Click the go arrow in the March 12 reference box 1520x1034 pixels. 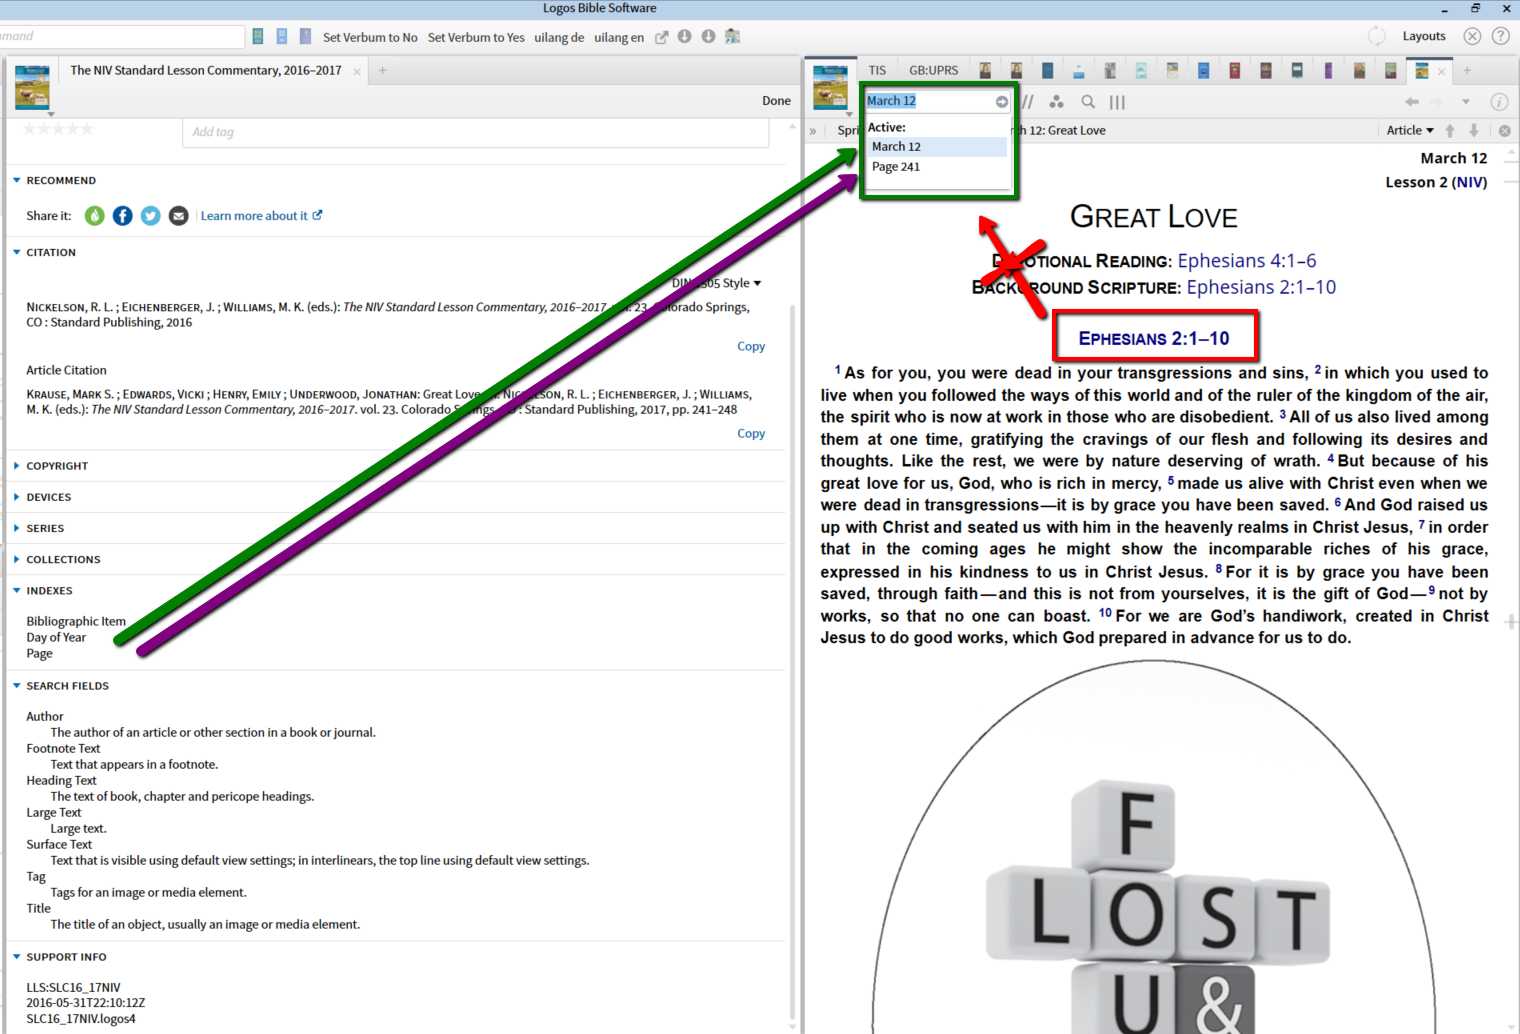[1001, 102]
